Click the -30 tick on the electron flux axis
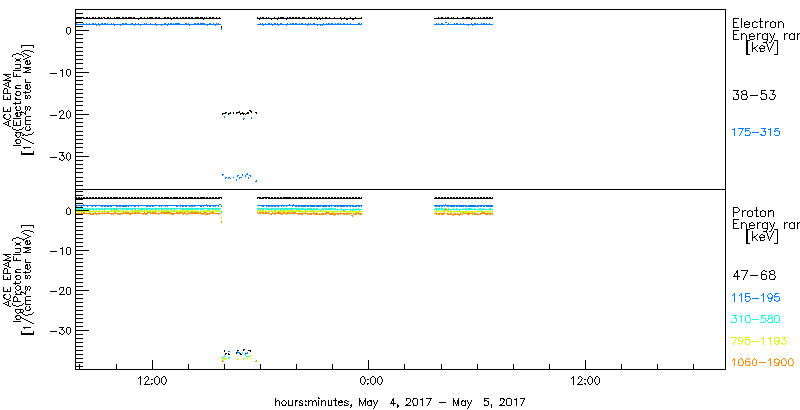Viewport: 800px width, 410px height. pos(60,156)
